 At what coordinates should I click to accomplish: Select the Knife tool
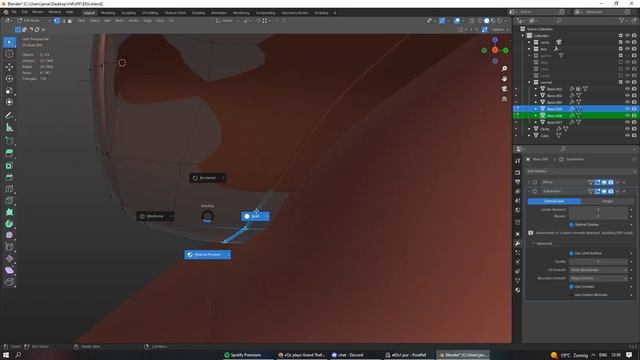pos(9,200)
